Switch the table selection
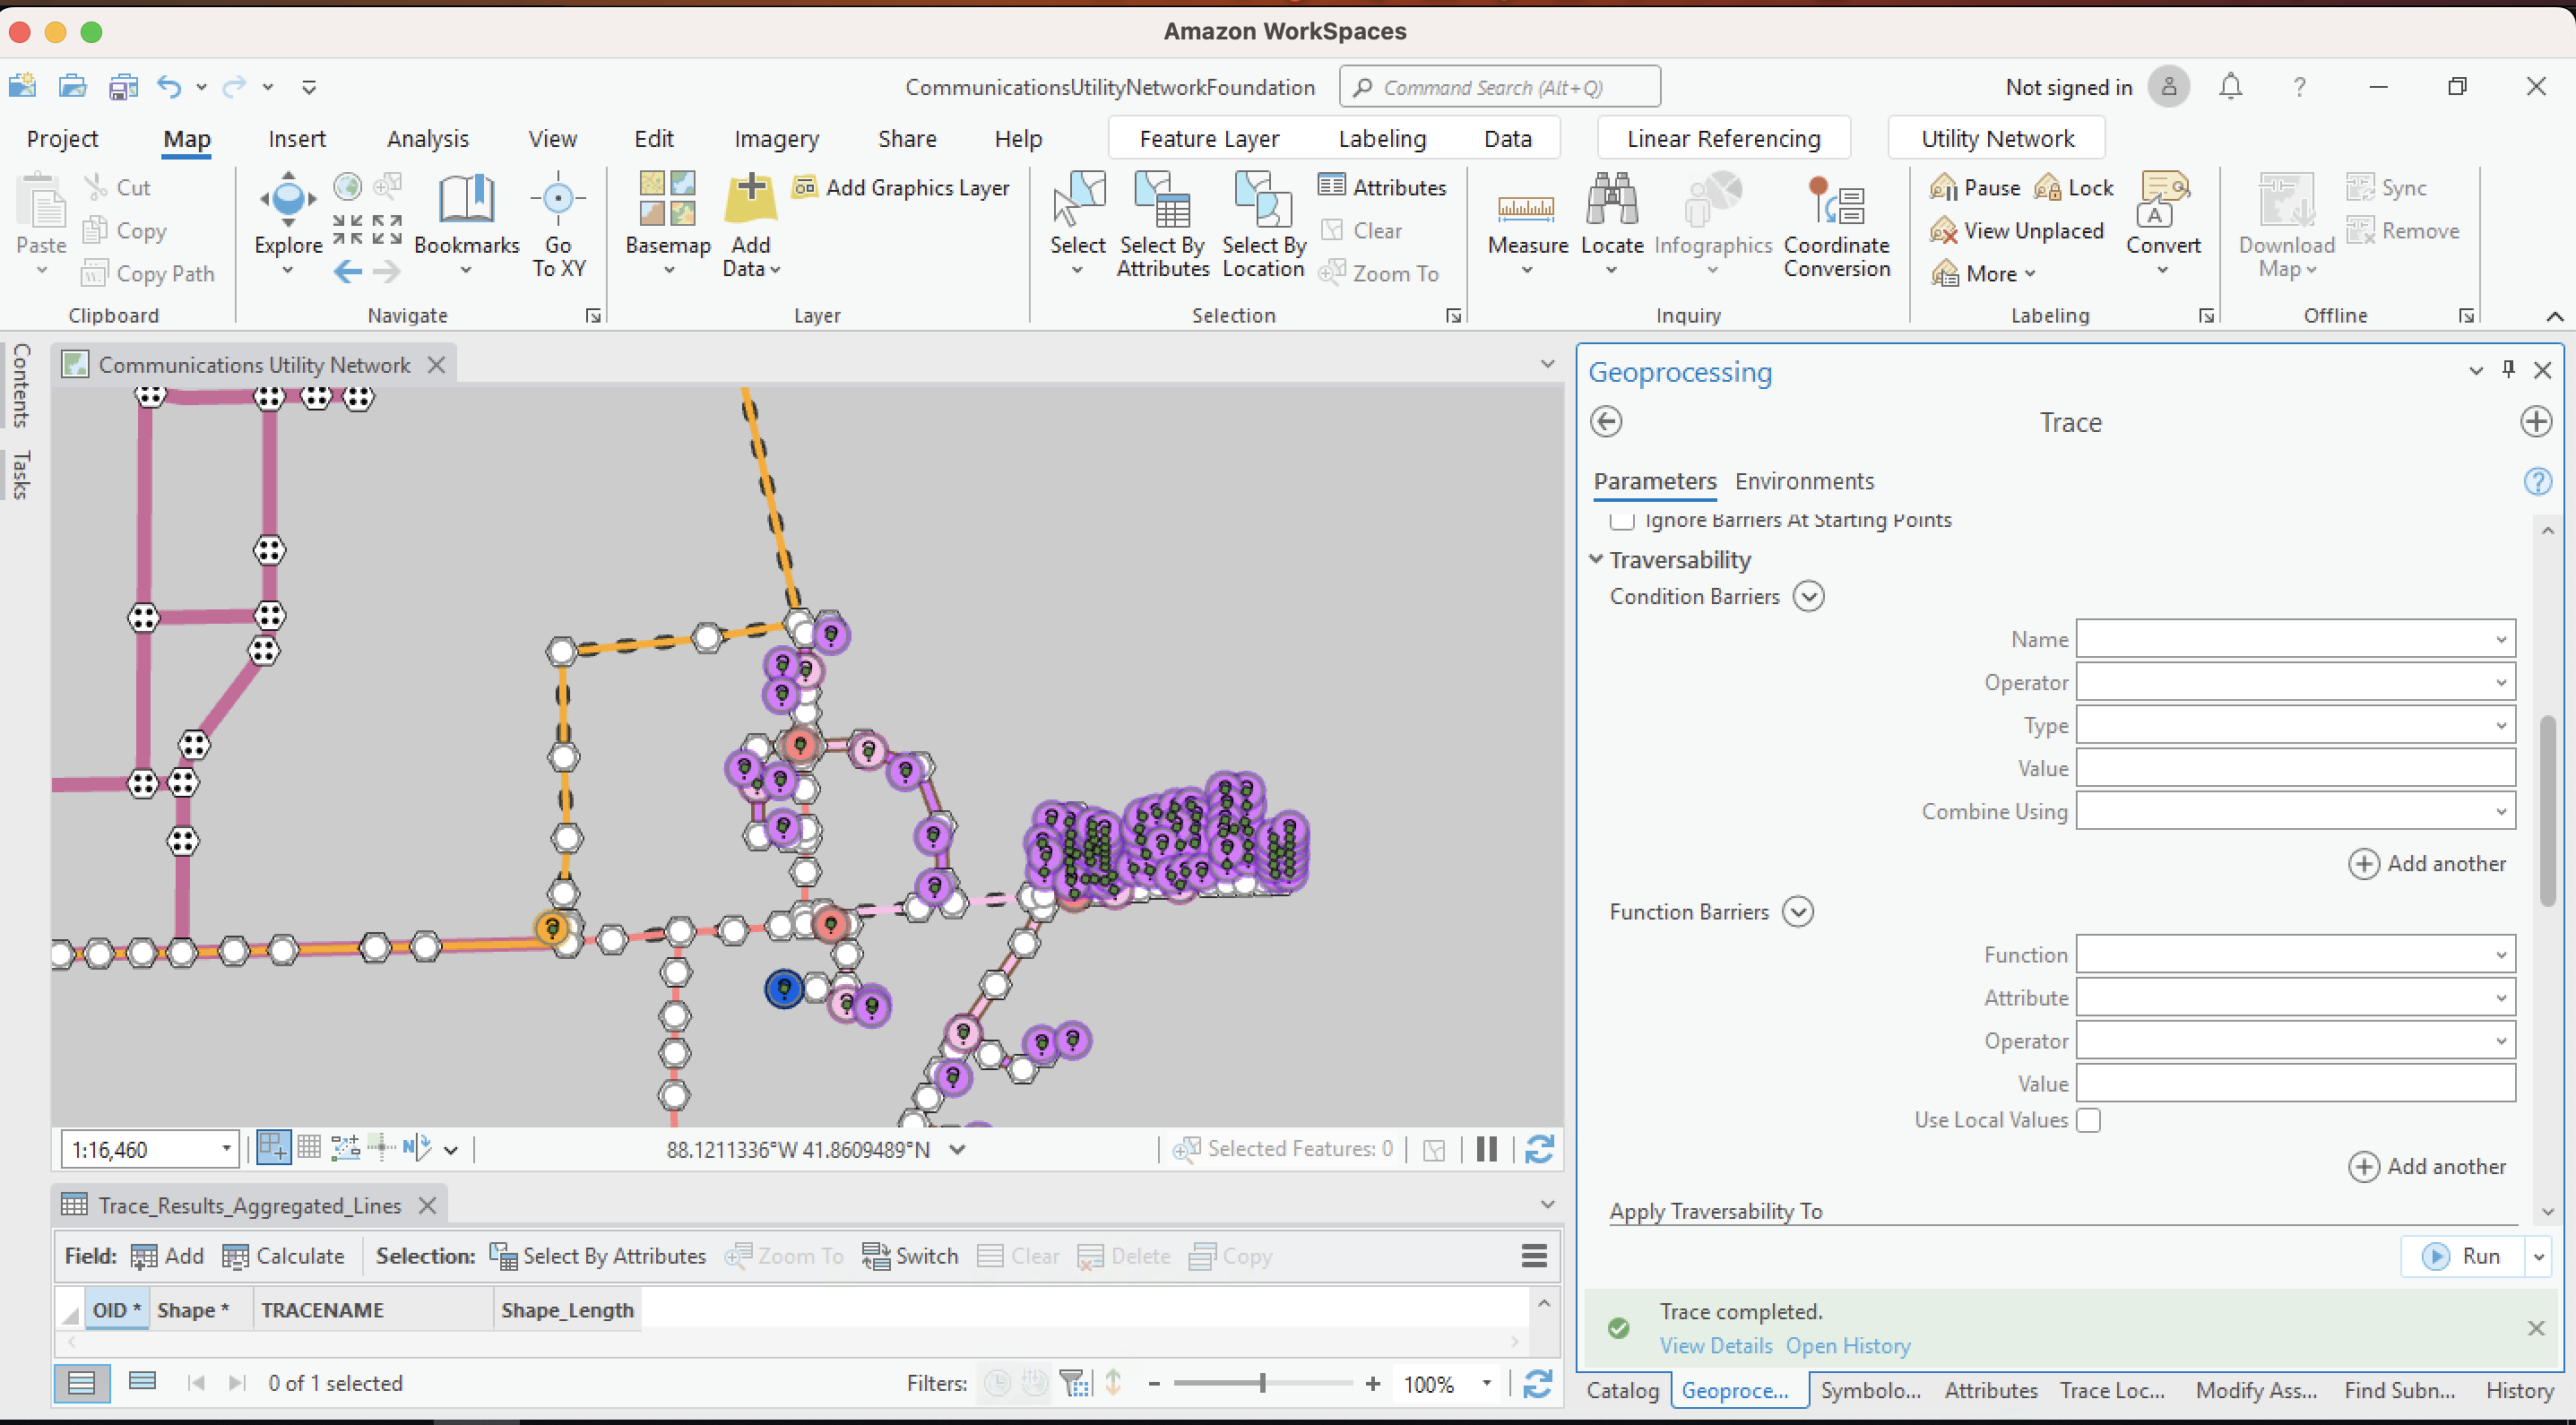 (x=910, y=1256)
